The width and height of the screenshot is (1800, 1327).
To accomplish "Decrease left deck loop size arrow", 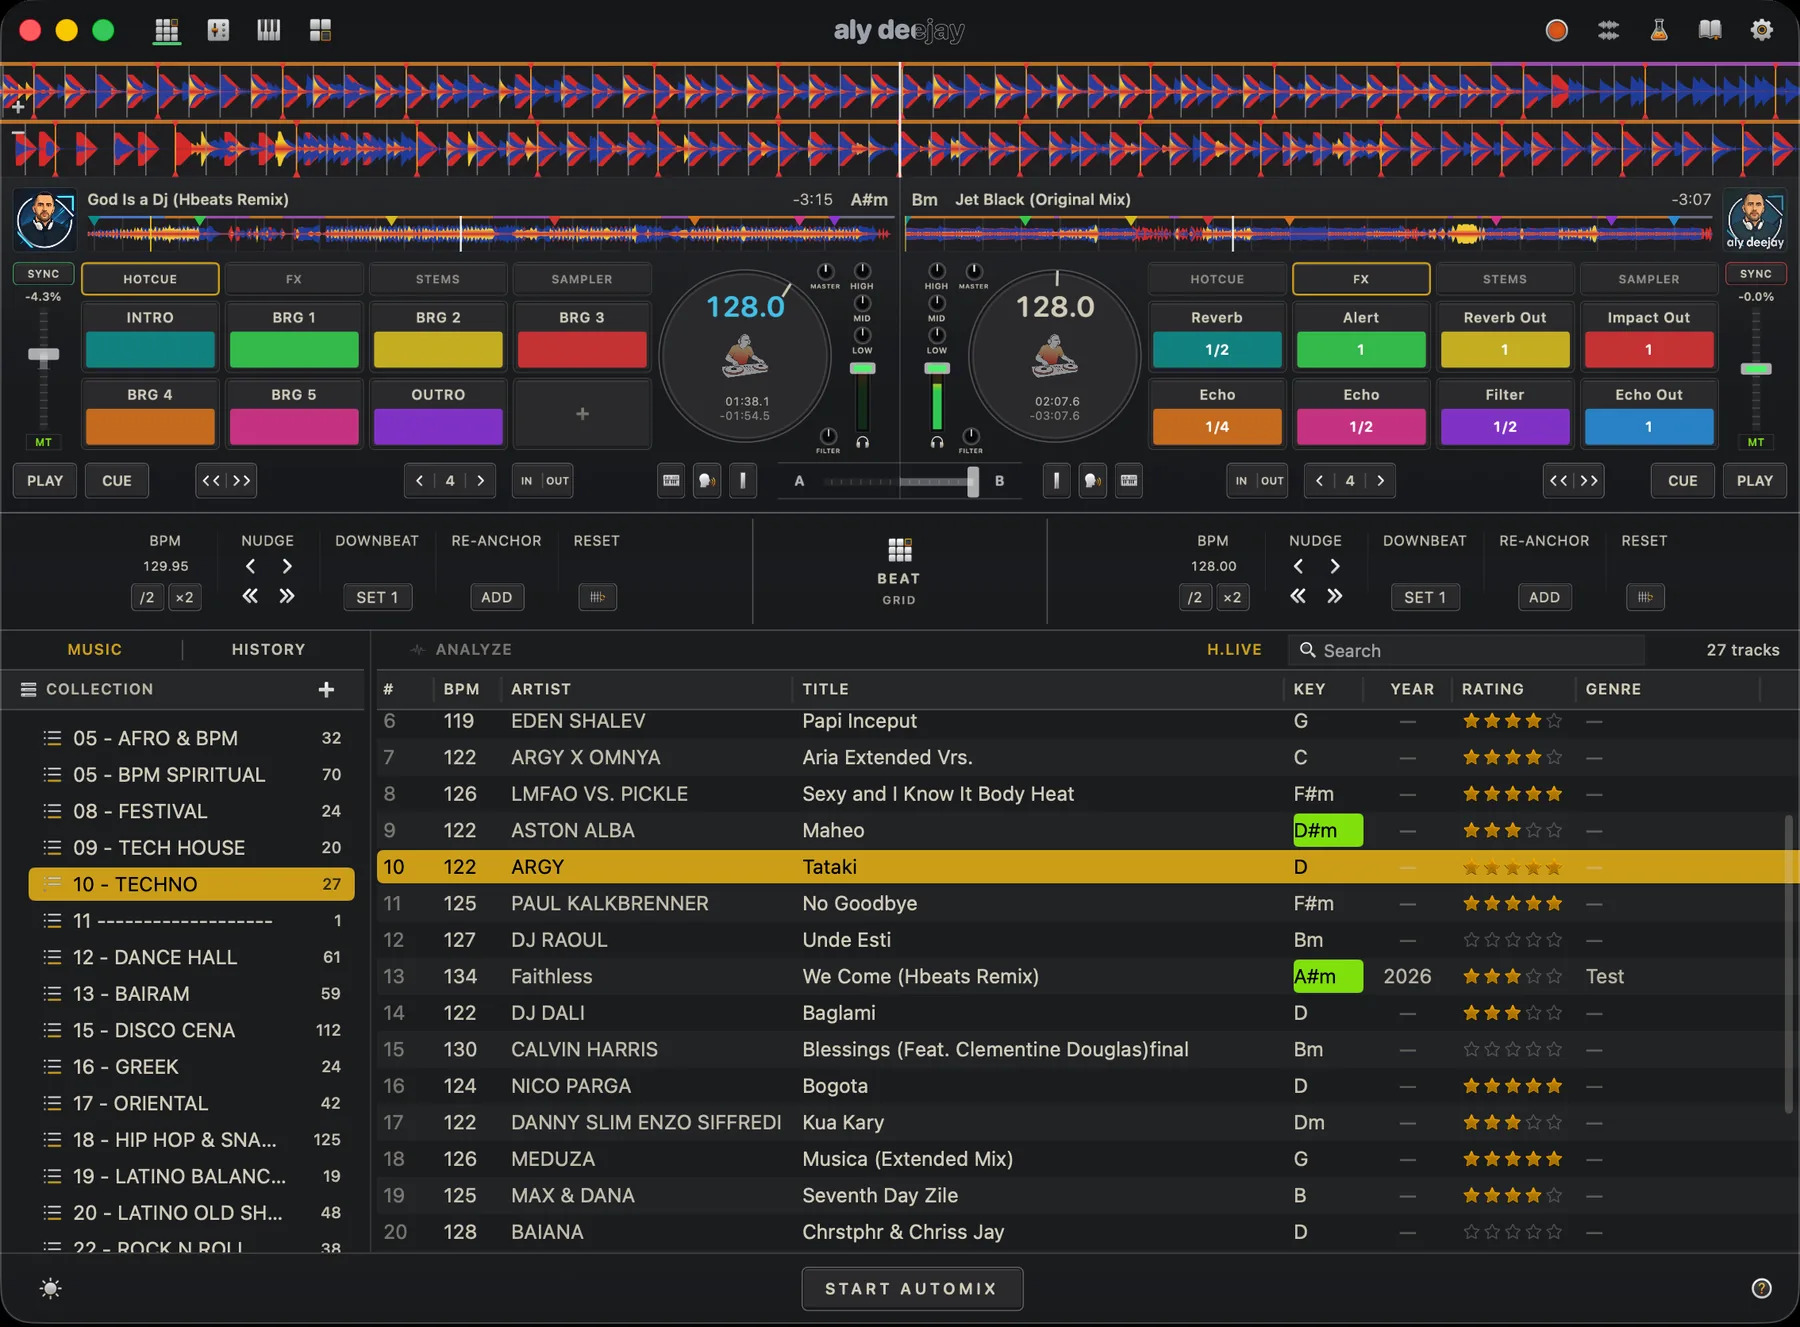I will 419,481.
